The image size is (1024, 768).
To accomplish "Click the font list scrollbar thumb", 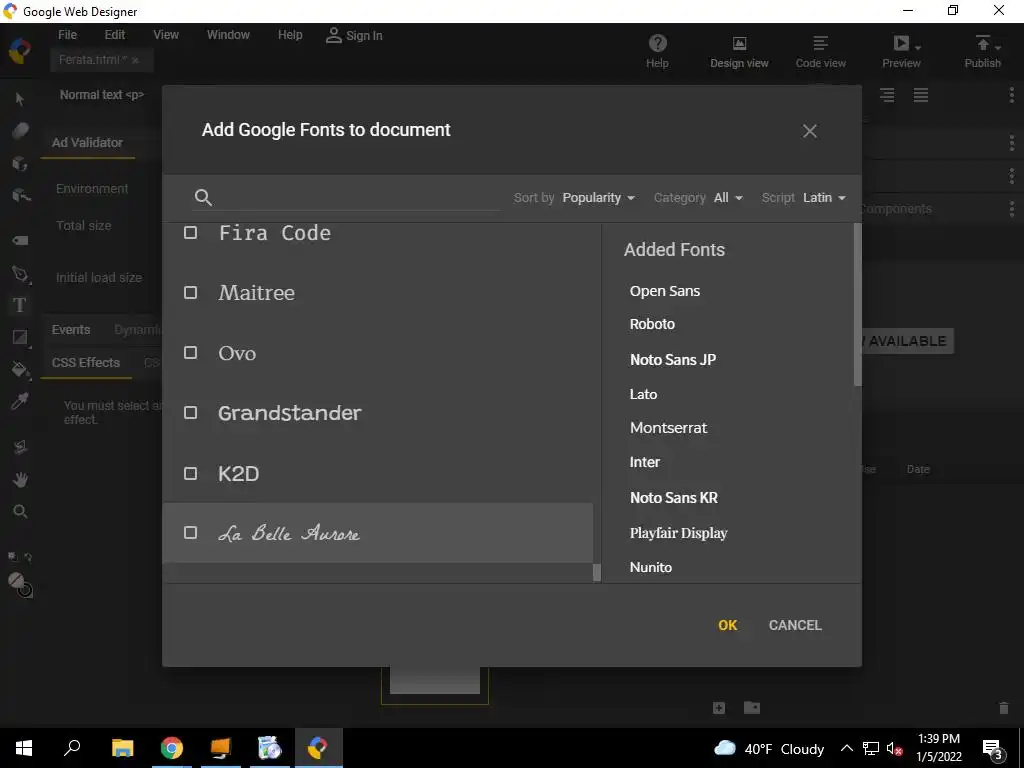I will (x=596, y=572).
